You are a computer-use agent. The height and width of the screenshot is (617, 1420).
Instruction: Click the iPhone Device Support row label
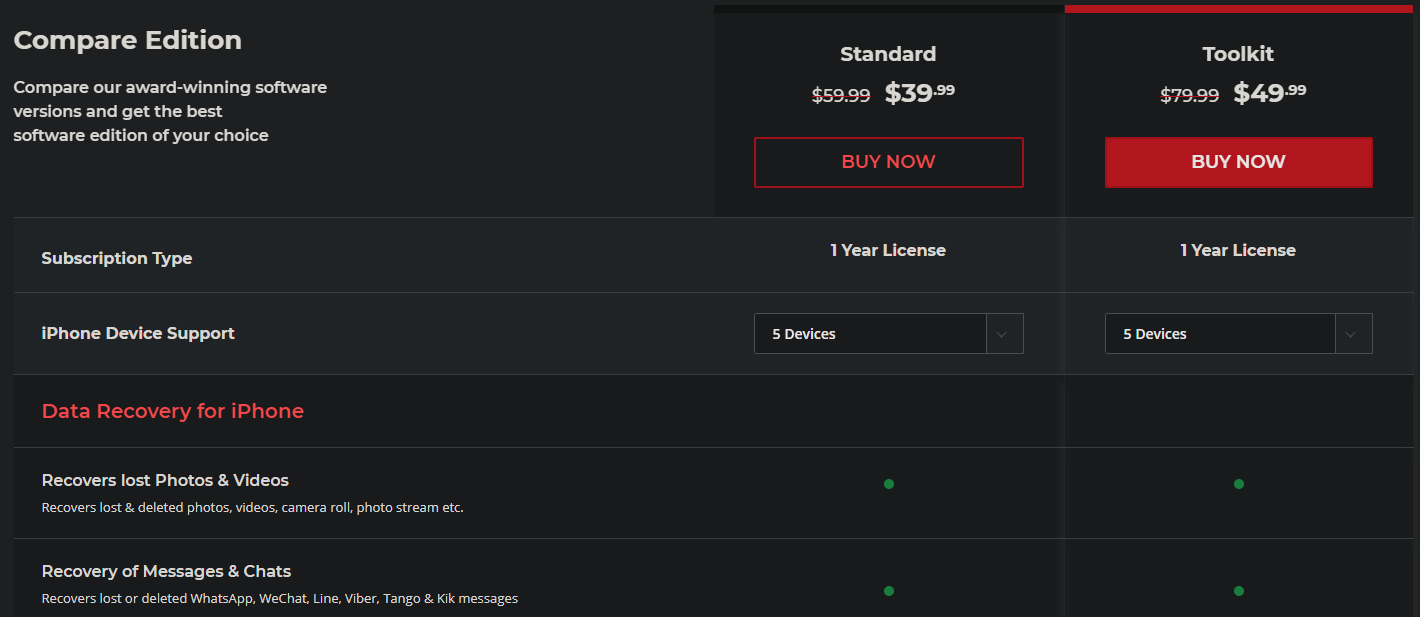click(138, 333)
